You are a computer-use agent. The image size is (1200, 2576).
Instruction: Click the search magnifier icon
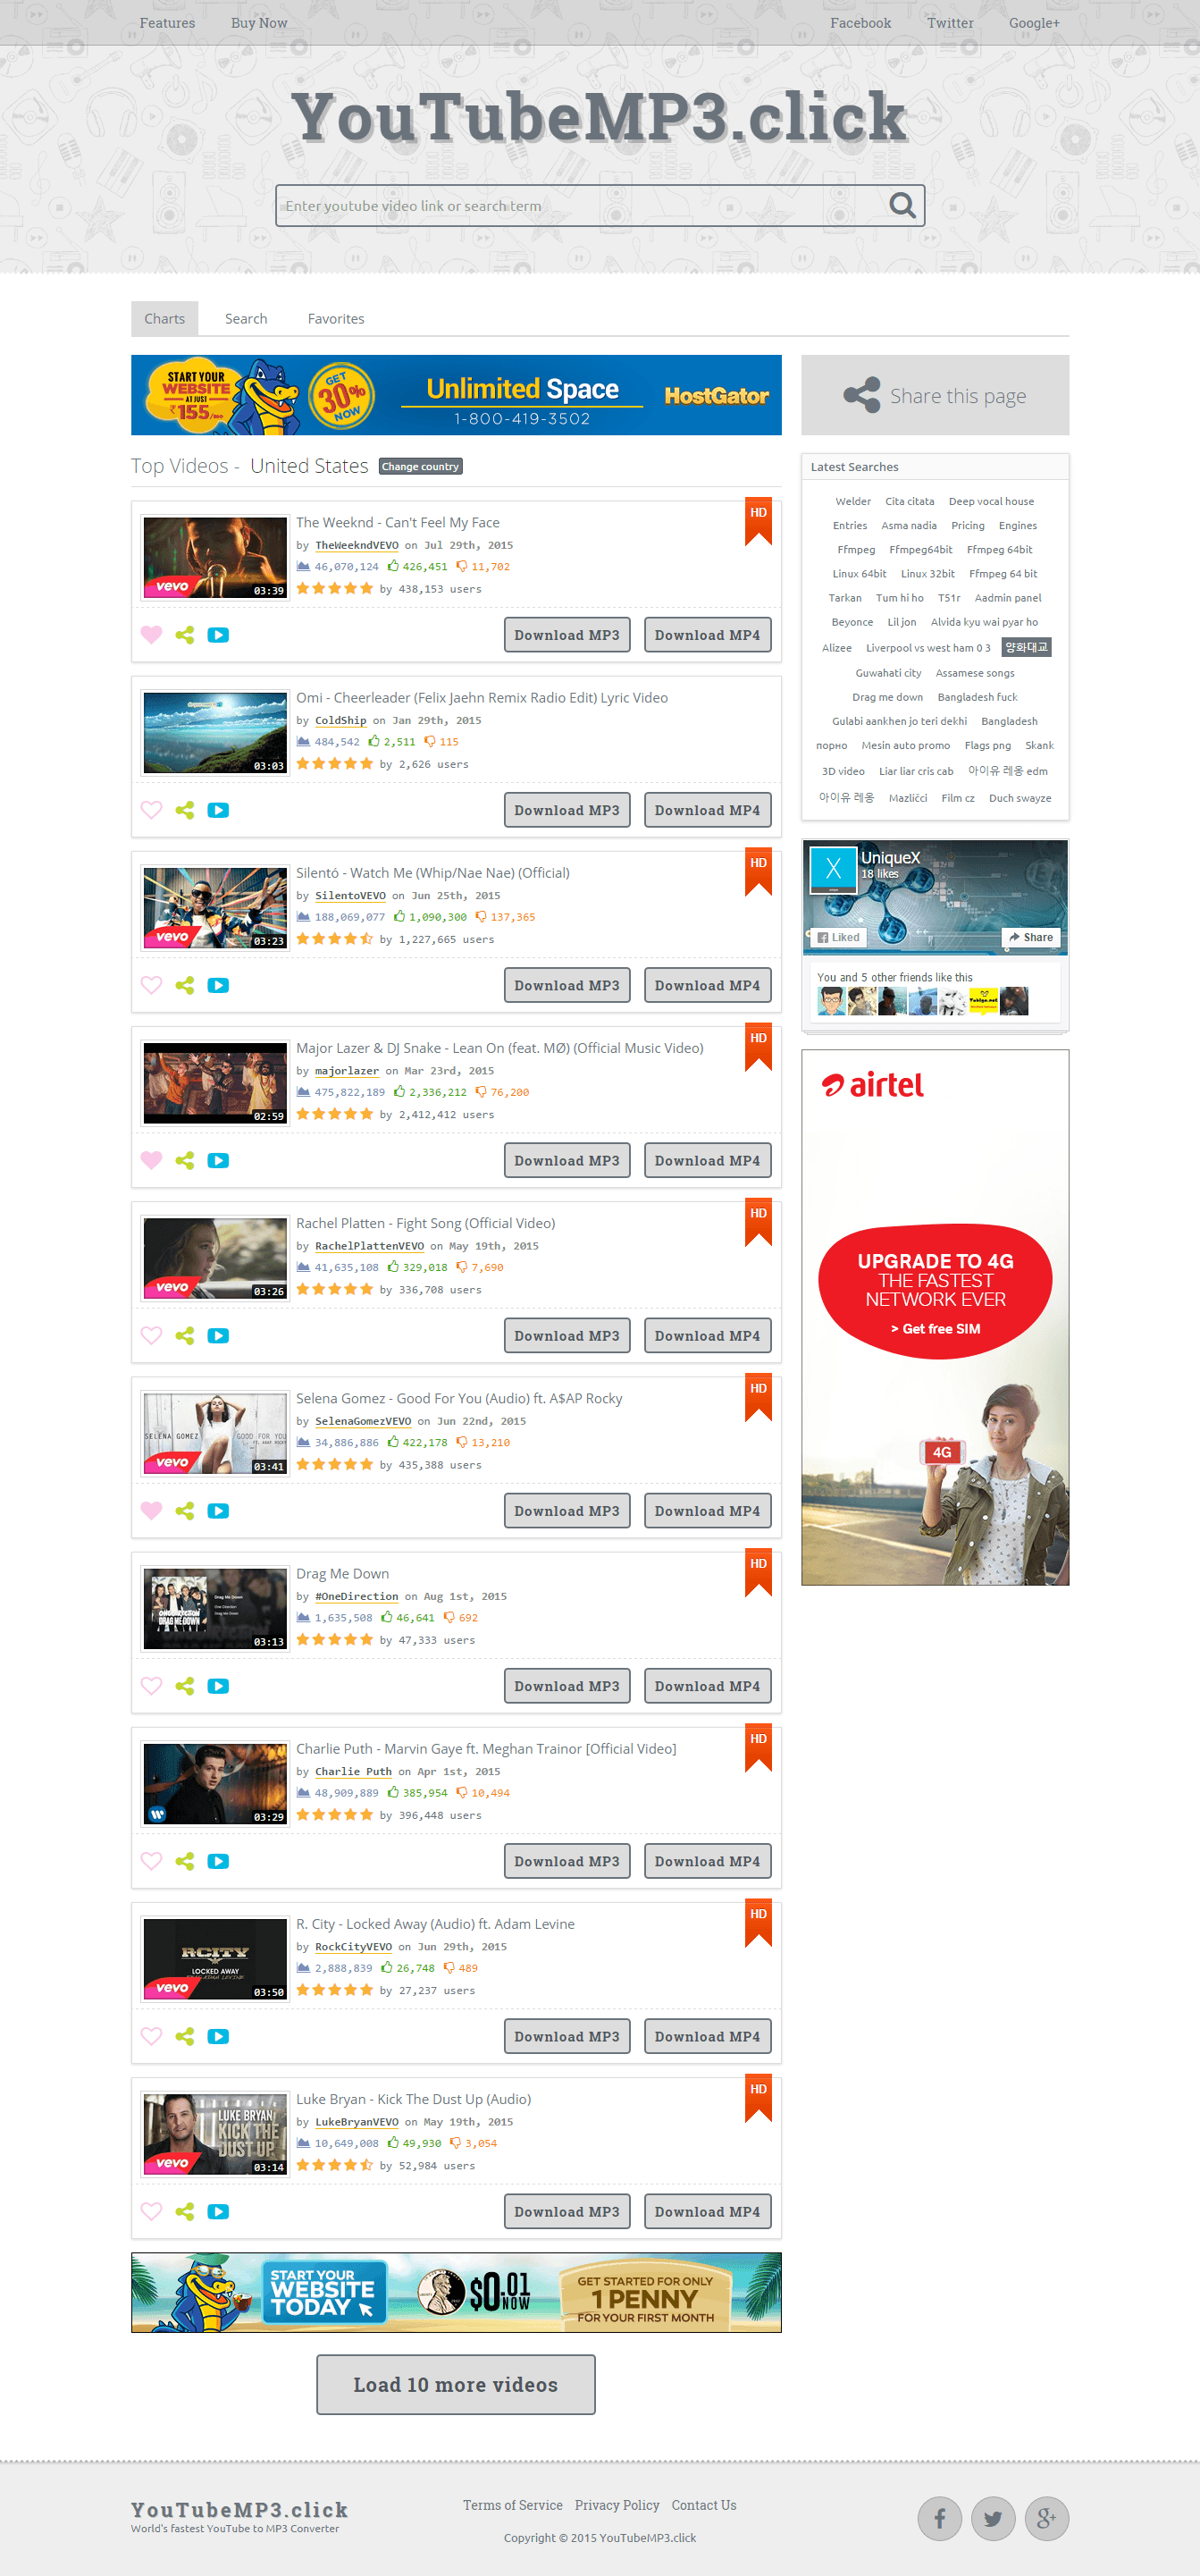(902, 205)
